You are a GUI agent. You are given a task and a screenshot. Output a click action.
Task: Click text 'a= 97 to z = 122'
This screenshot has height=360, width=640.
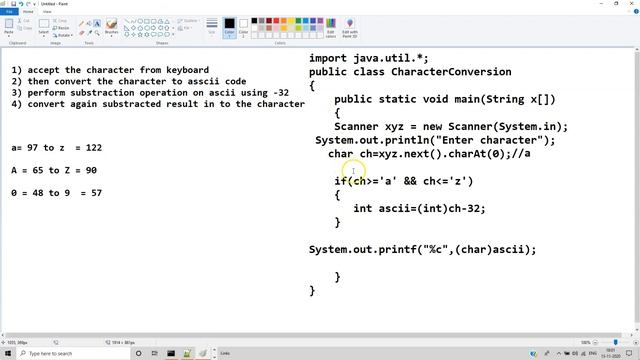coord(56,148)
